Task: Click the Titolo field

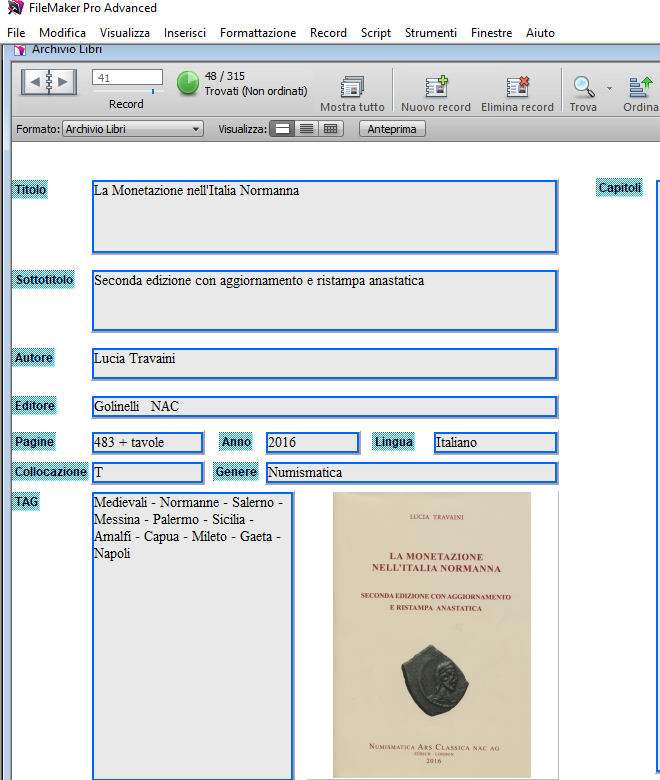Action: pyautogui.click(x=324, y=217)
